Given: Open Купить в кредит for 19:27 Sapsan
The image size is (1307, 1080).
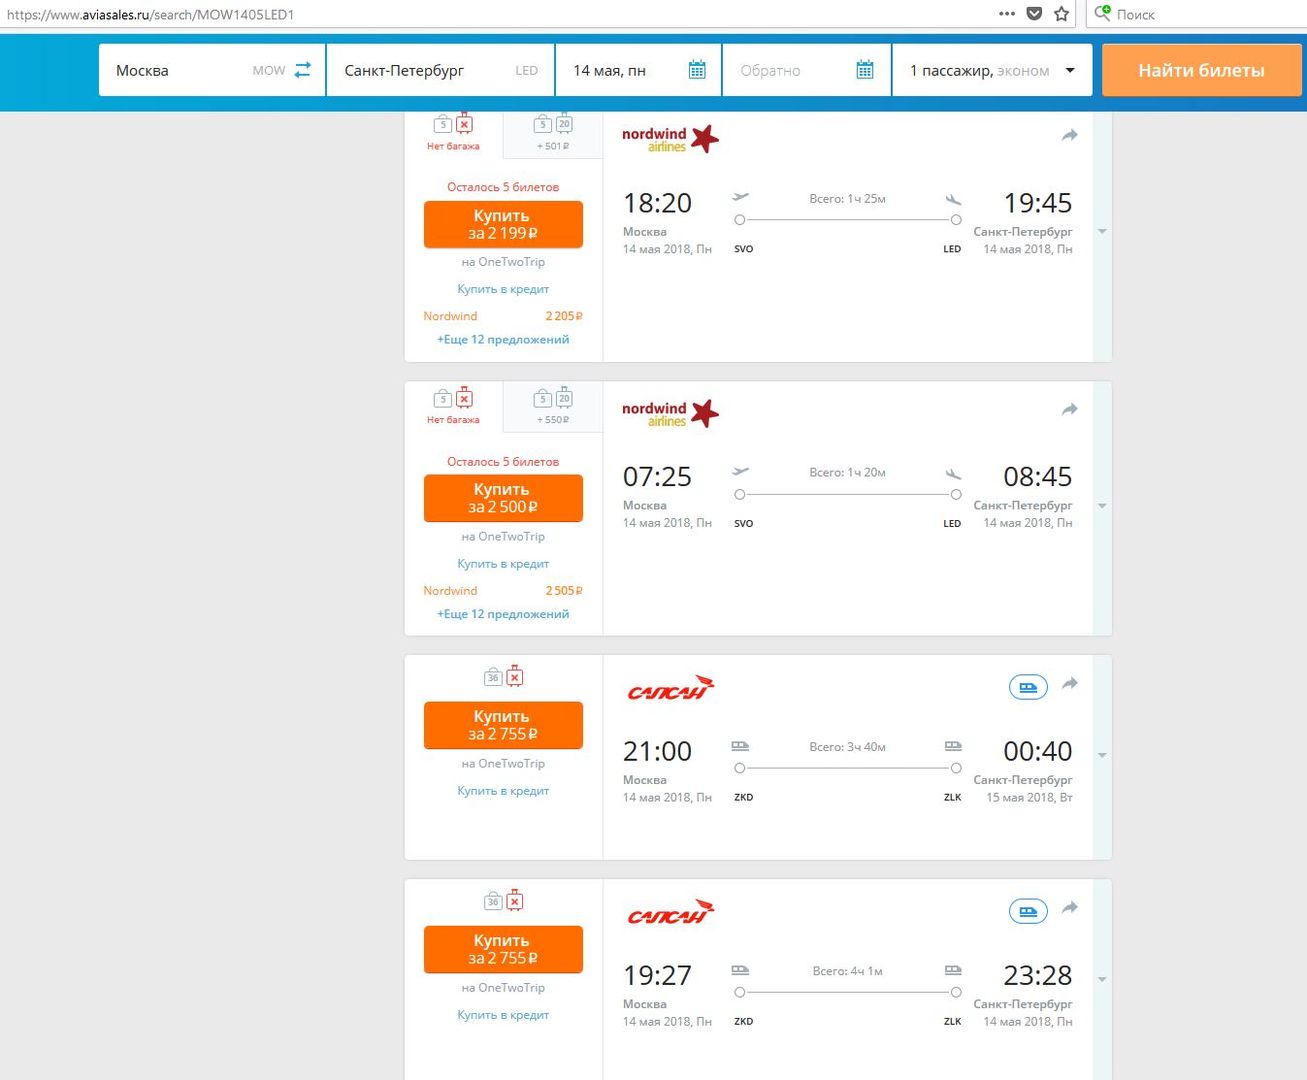Looking at the screenshot, I should (503, 1015).
